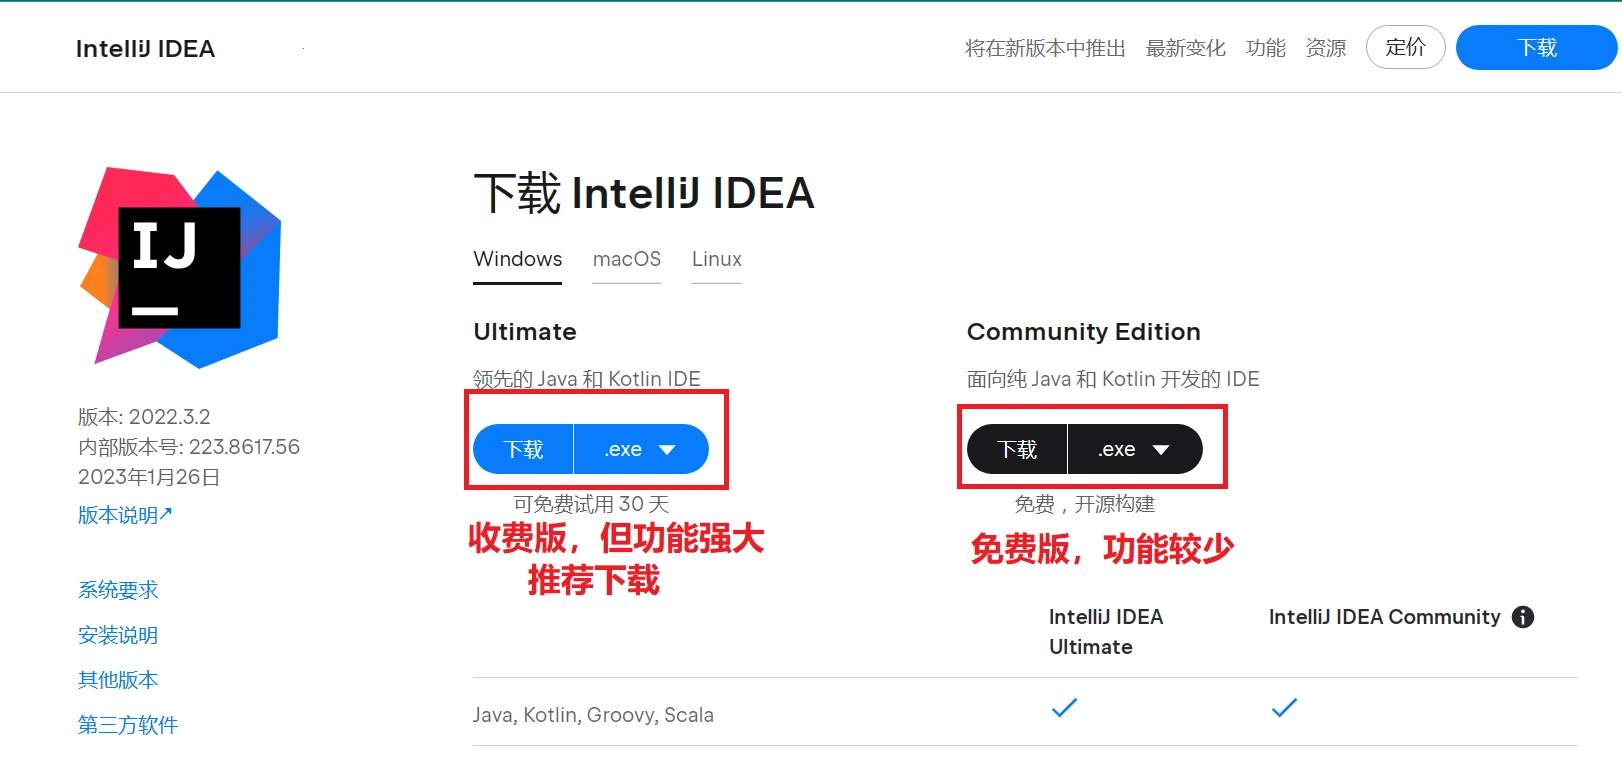Click the 面向纯 Java 和 Kotlin 开发的 IDE description
This screenshot has width=1622, height=762.
pos(1113,379)
